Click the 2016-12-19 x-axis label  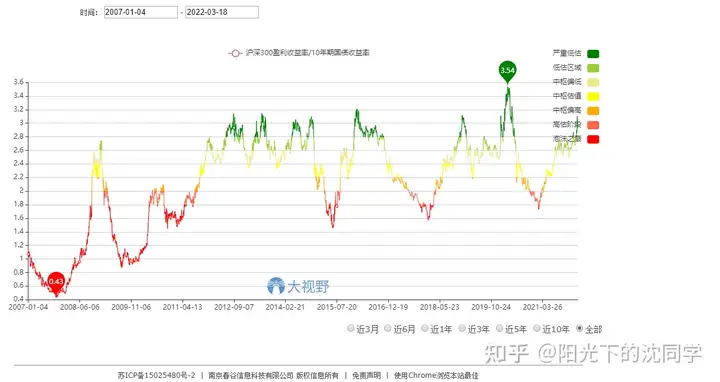pos(388,307)
